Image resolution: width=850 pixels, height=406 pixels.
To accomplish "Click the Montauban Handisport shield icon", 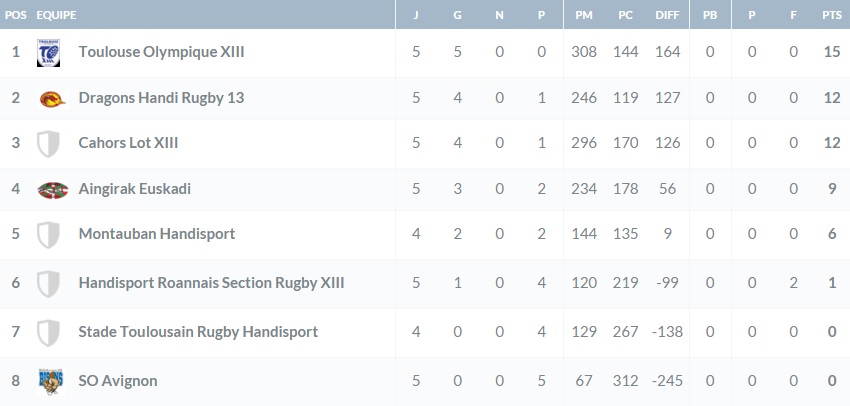I will coord(48,235).
